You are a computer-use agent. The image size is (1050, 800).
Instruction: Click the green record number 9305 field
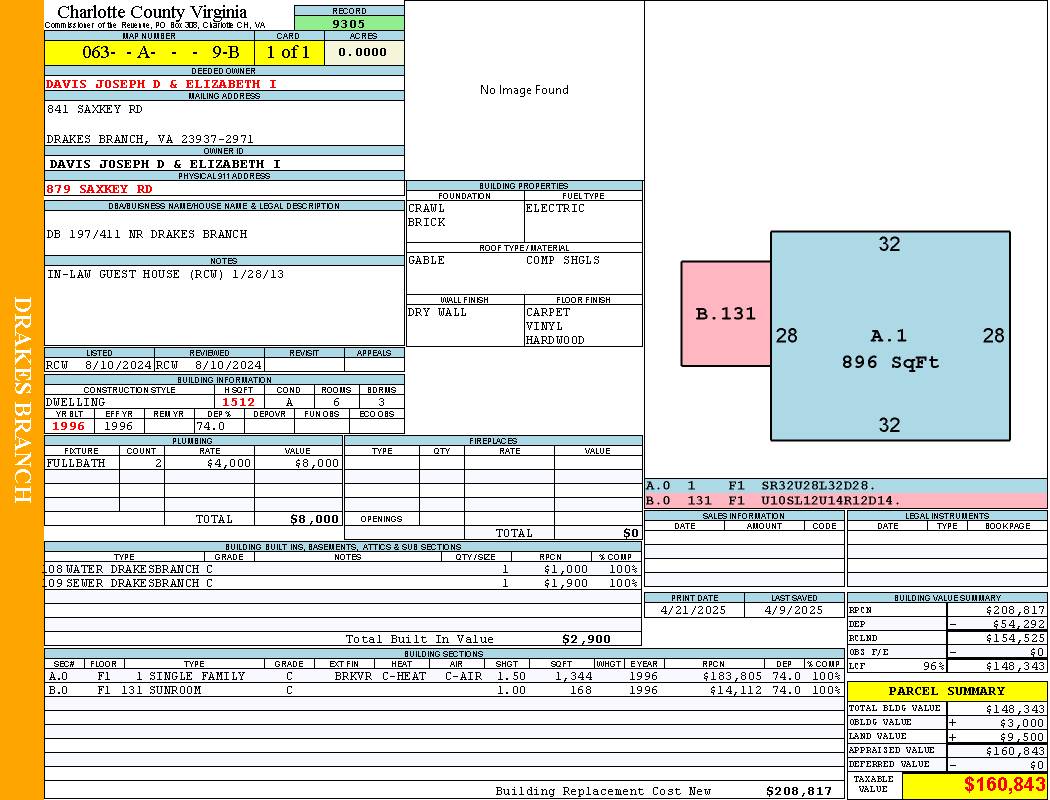coord(349,23)
